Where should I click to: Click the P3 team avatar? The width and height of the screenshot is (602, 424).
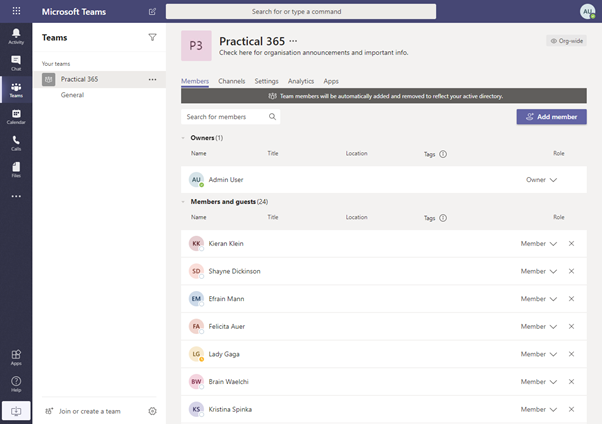click(196, 46)
